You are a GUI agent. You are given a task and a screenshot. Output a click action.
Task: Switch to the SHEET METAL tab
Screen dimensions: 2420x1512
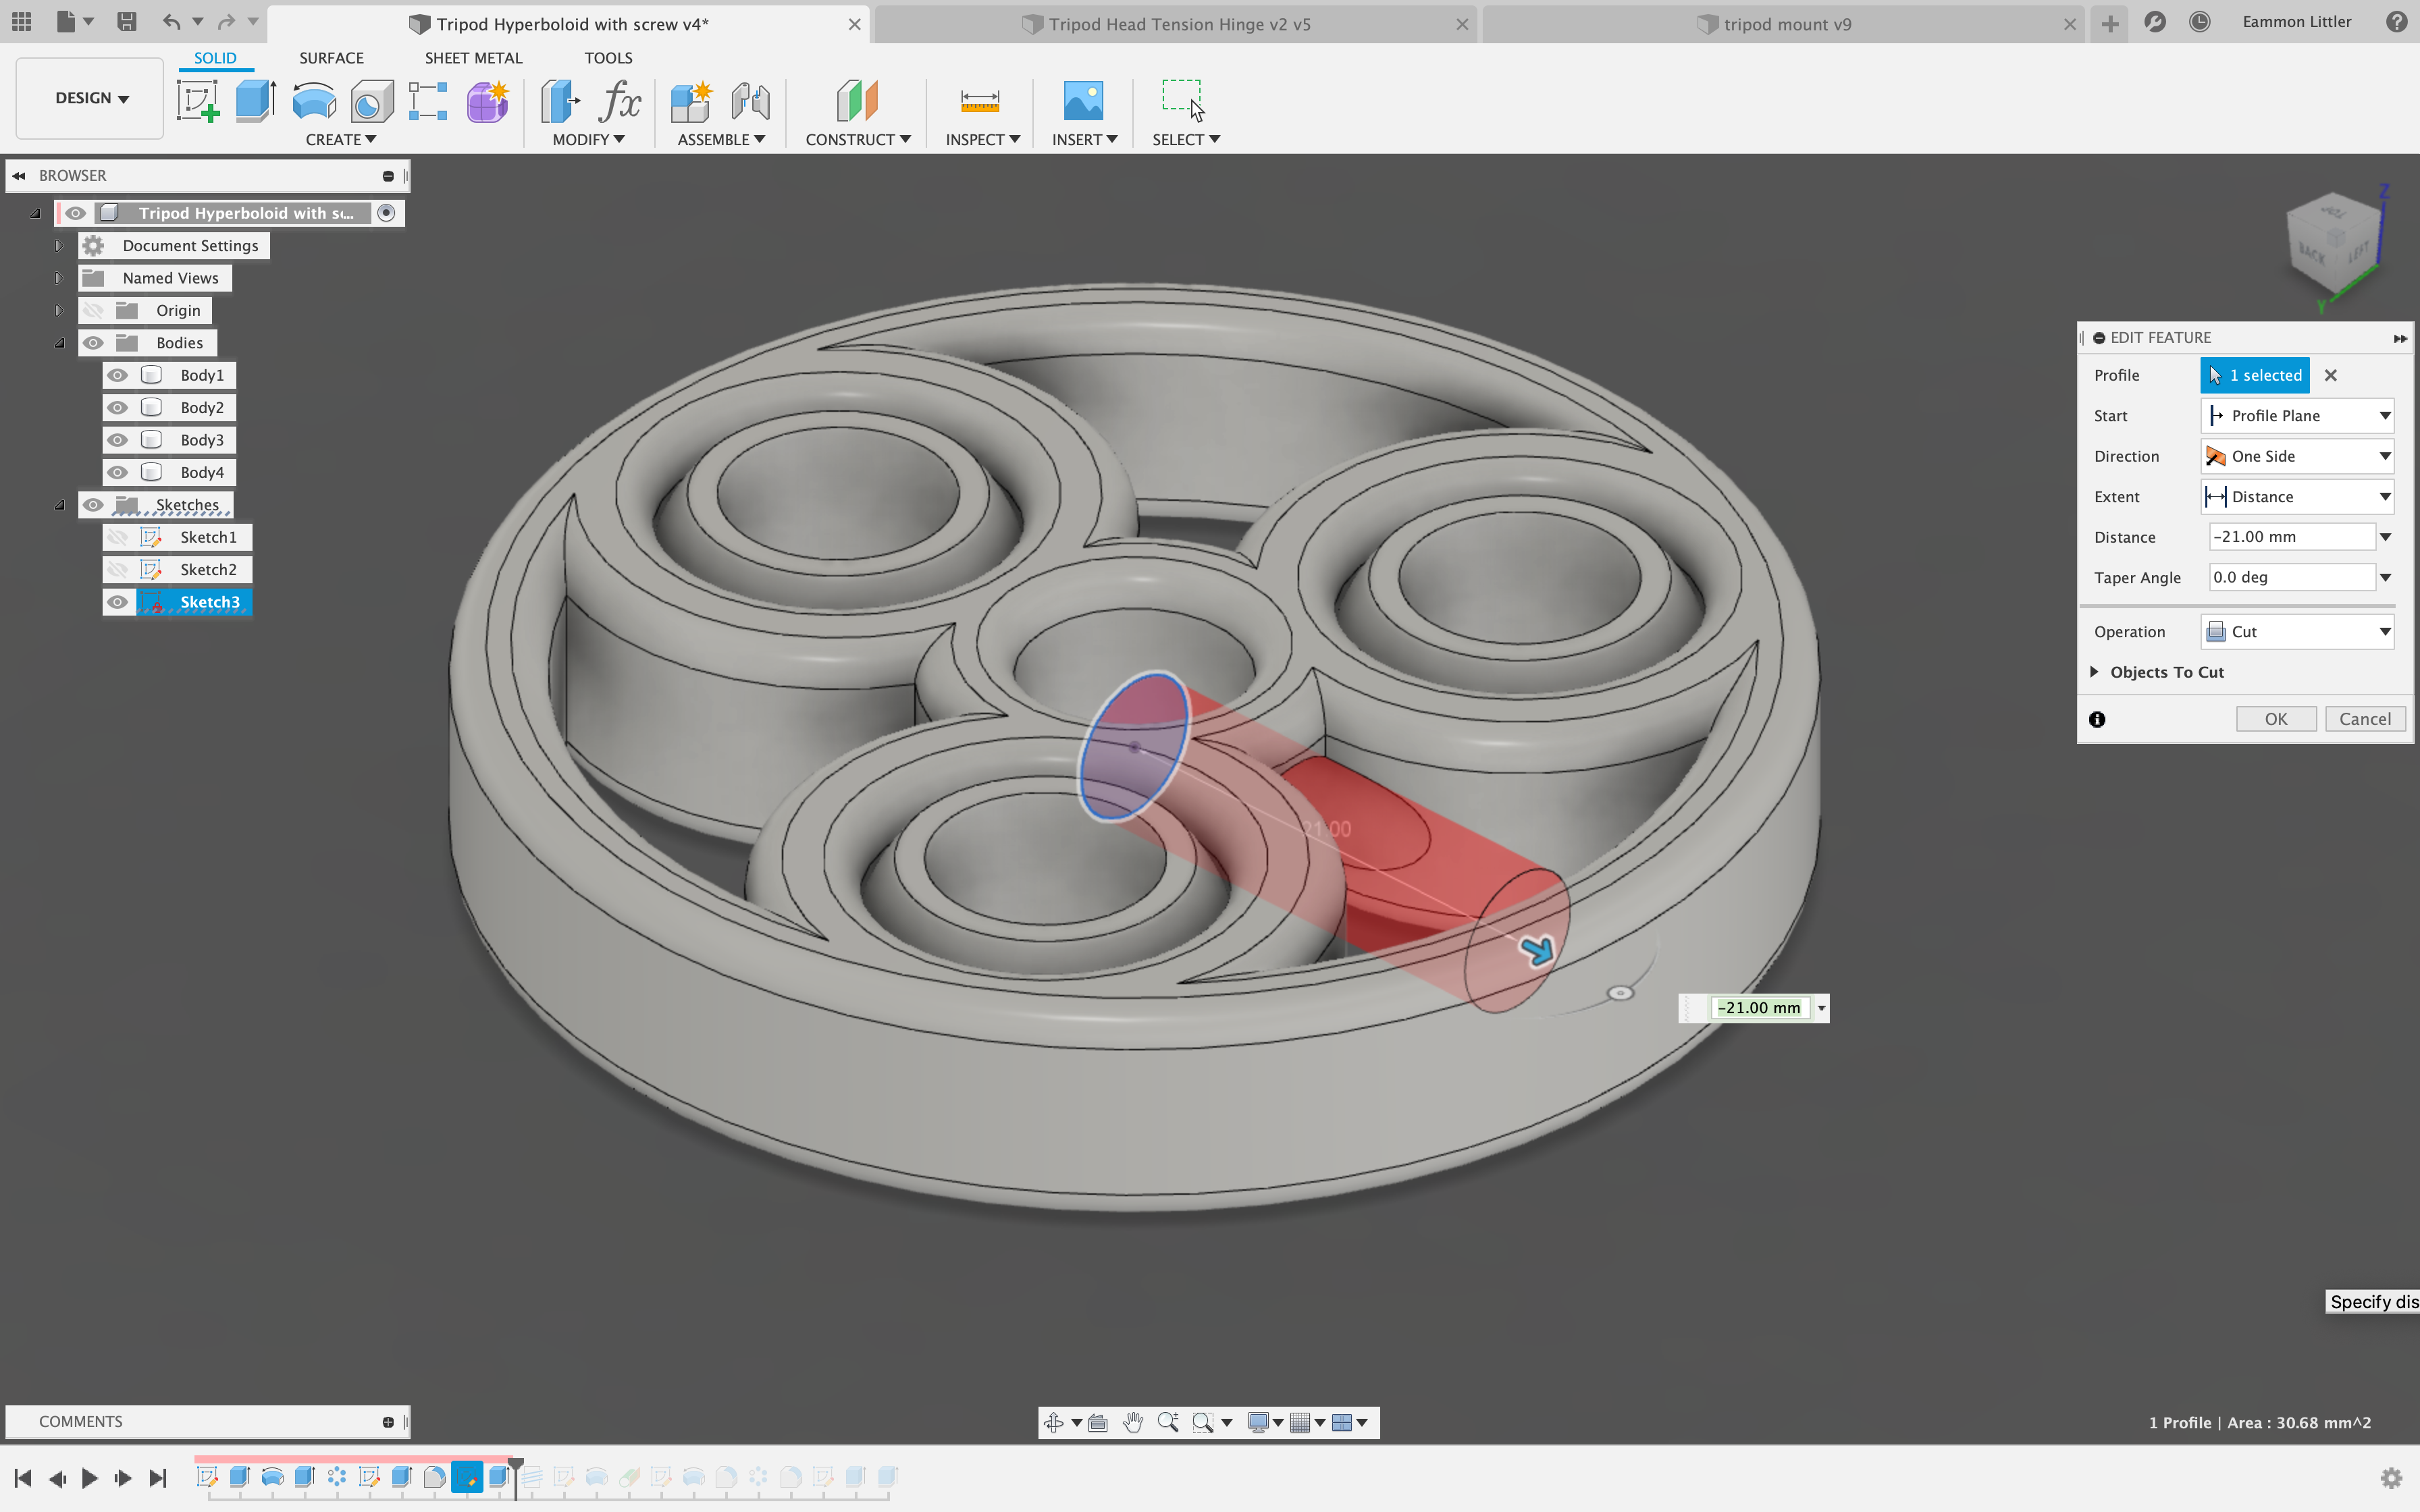click(473, 57)
